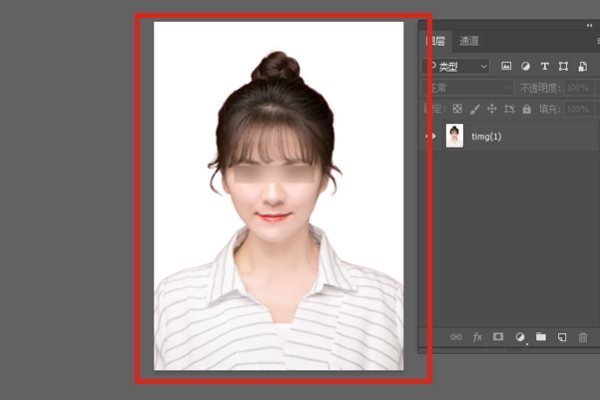600x400 pixels.
Task: Click the 填充 fill value field
Action: click(579, 109)
